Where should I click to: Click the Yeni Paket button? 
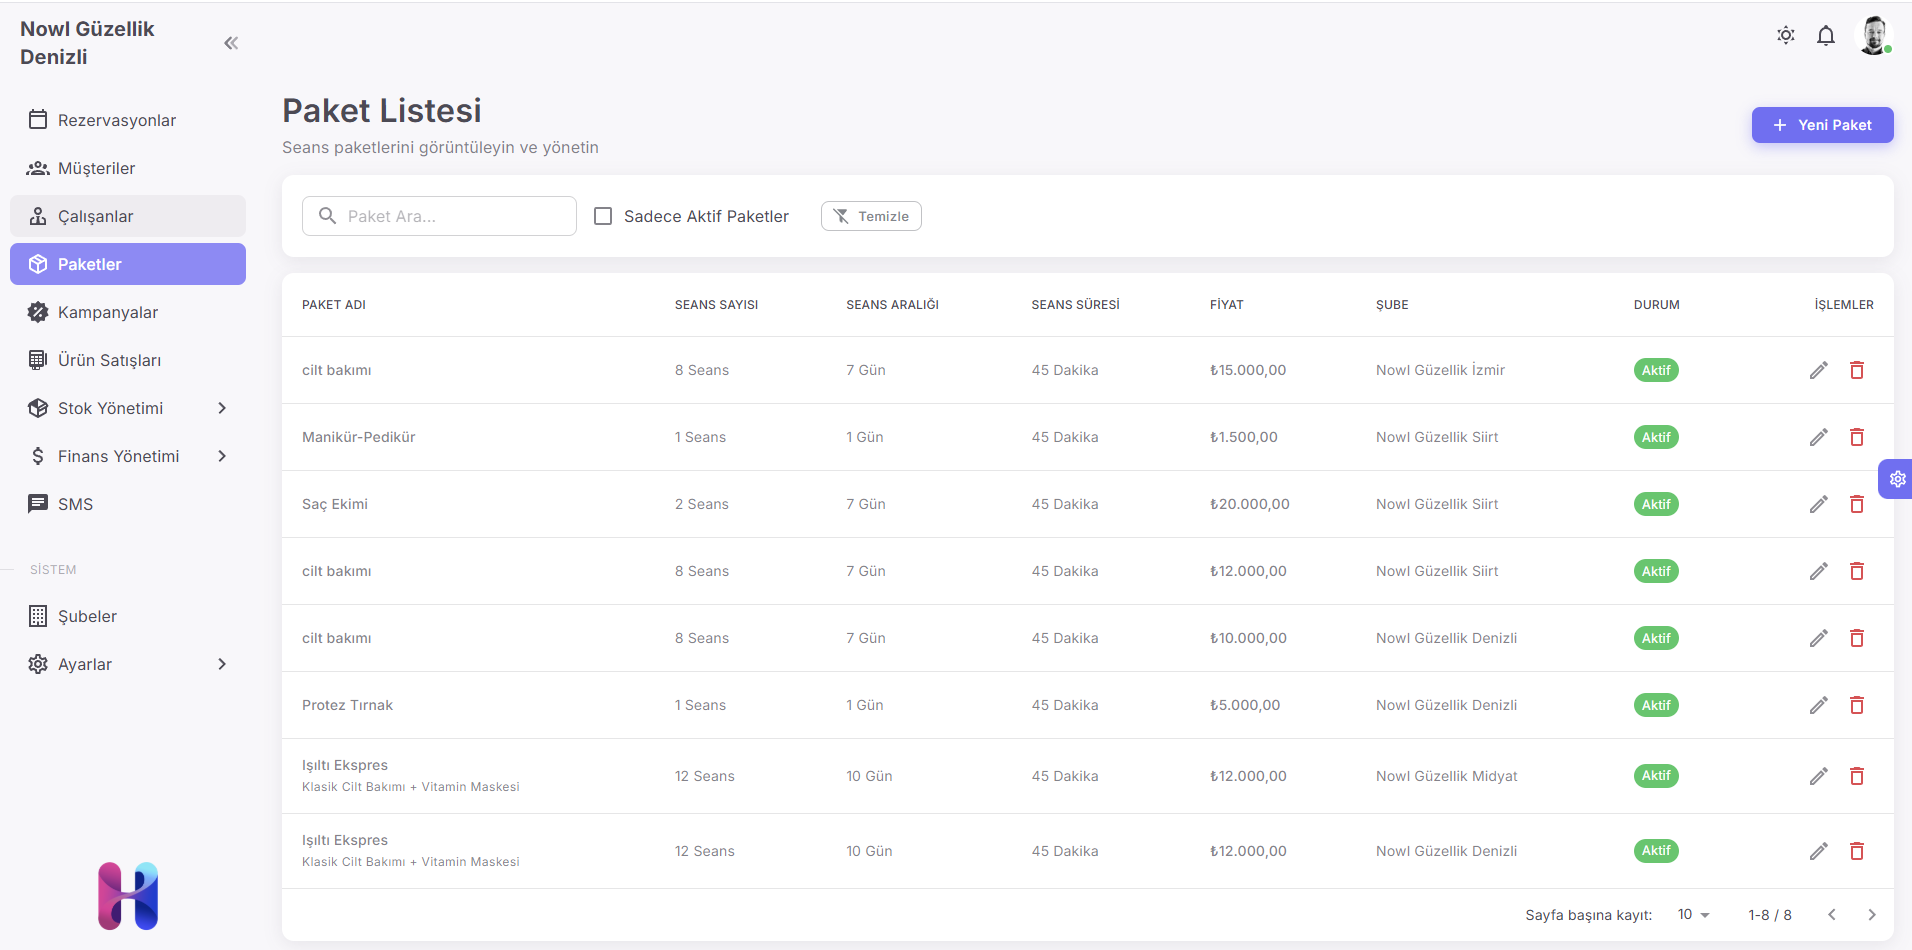[x=1821, y=125]
